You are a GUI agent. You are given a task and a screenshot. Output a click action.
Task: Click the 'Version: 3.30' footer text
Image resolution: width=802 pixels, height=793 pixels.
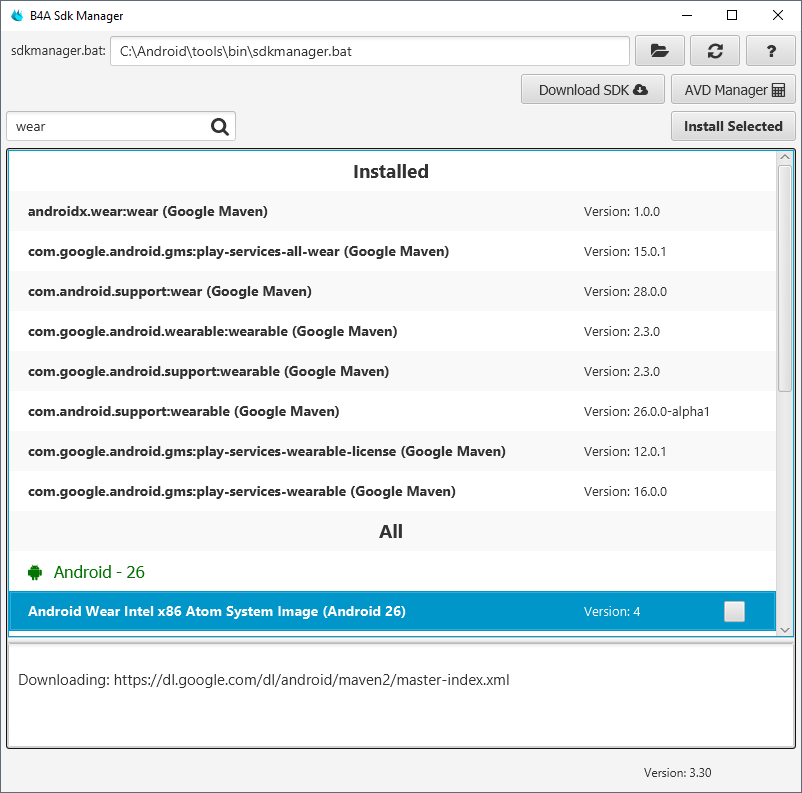677,773
